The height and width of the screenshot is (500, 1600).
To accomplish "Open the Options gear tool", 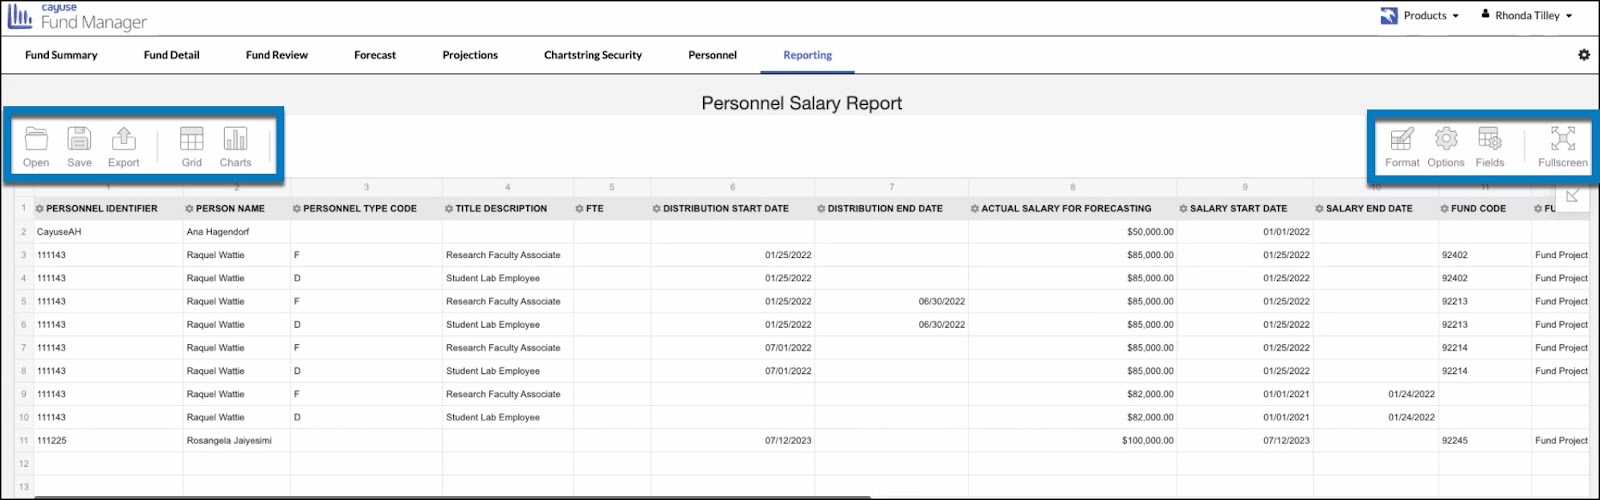I will tap(1446, 146).
